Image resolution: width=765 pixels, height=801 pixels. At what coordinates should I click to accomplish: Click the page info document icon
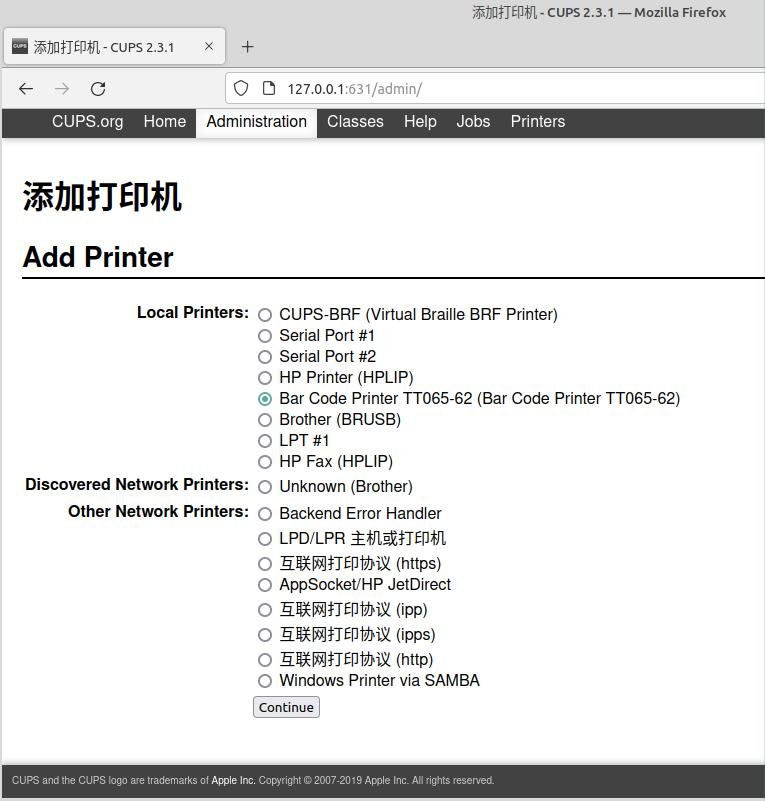[x=269, y=88]
